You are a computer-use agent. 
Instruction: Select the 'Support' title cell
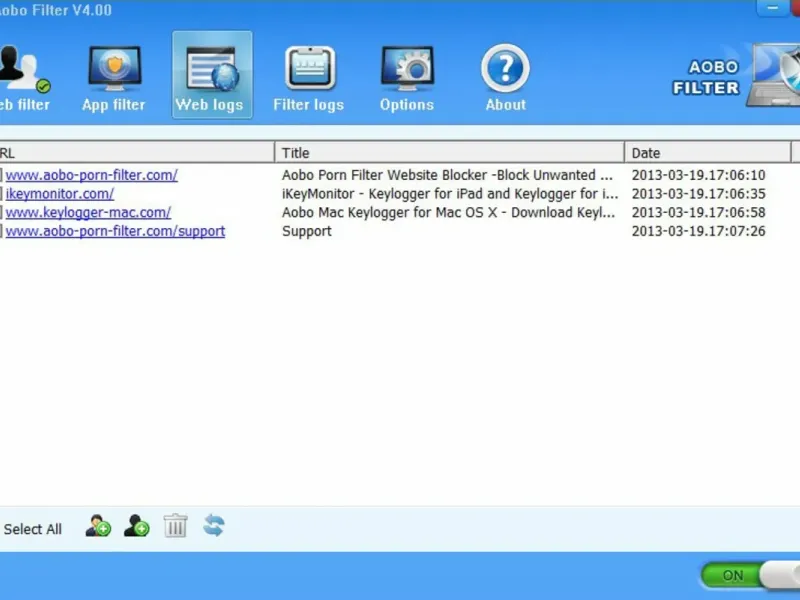(307, 231)
